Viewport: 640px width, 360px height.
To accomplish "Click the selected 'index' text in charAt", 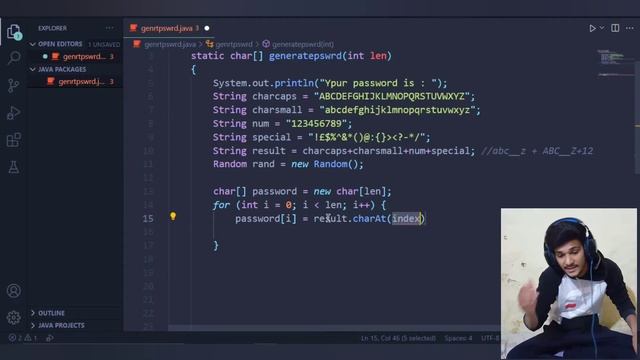I will click(406, 219).
